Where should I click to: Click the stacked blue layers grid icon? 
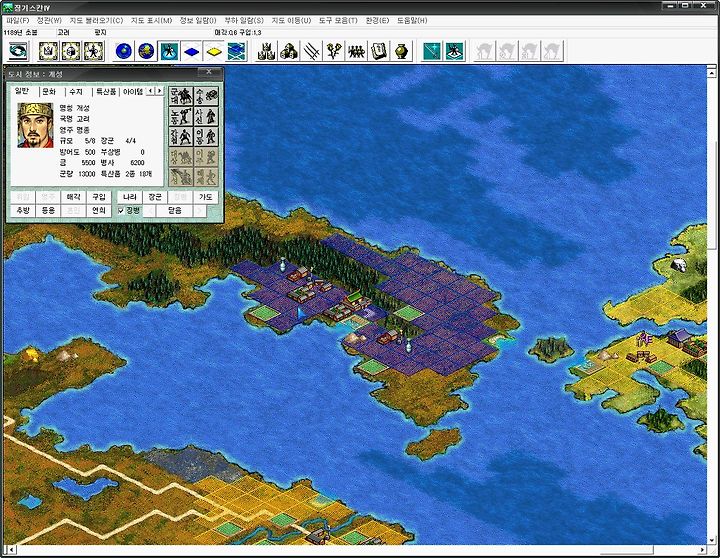point(236,51)
